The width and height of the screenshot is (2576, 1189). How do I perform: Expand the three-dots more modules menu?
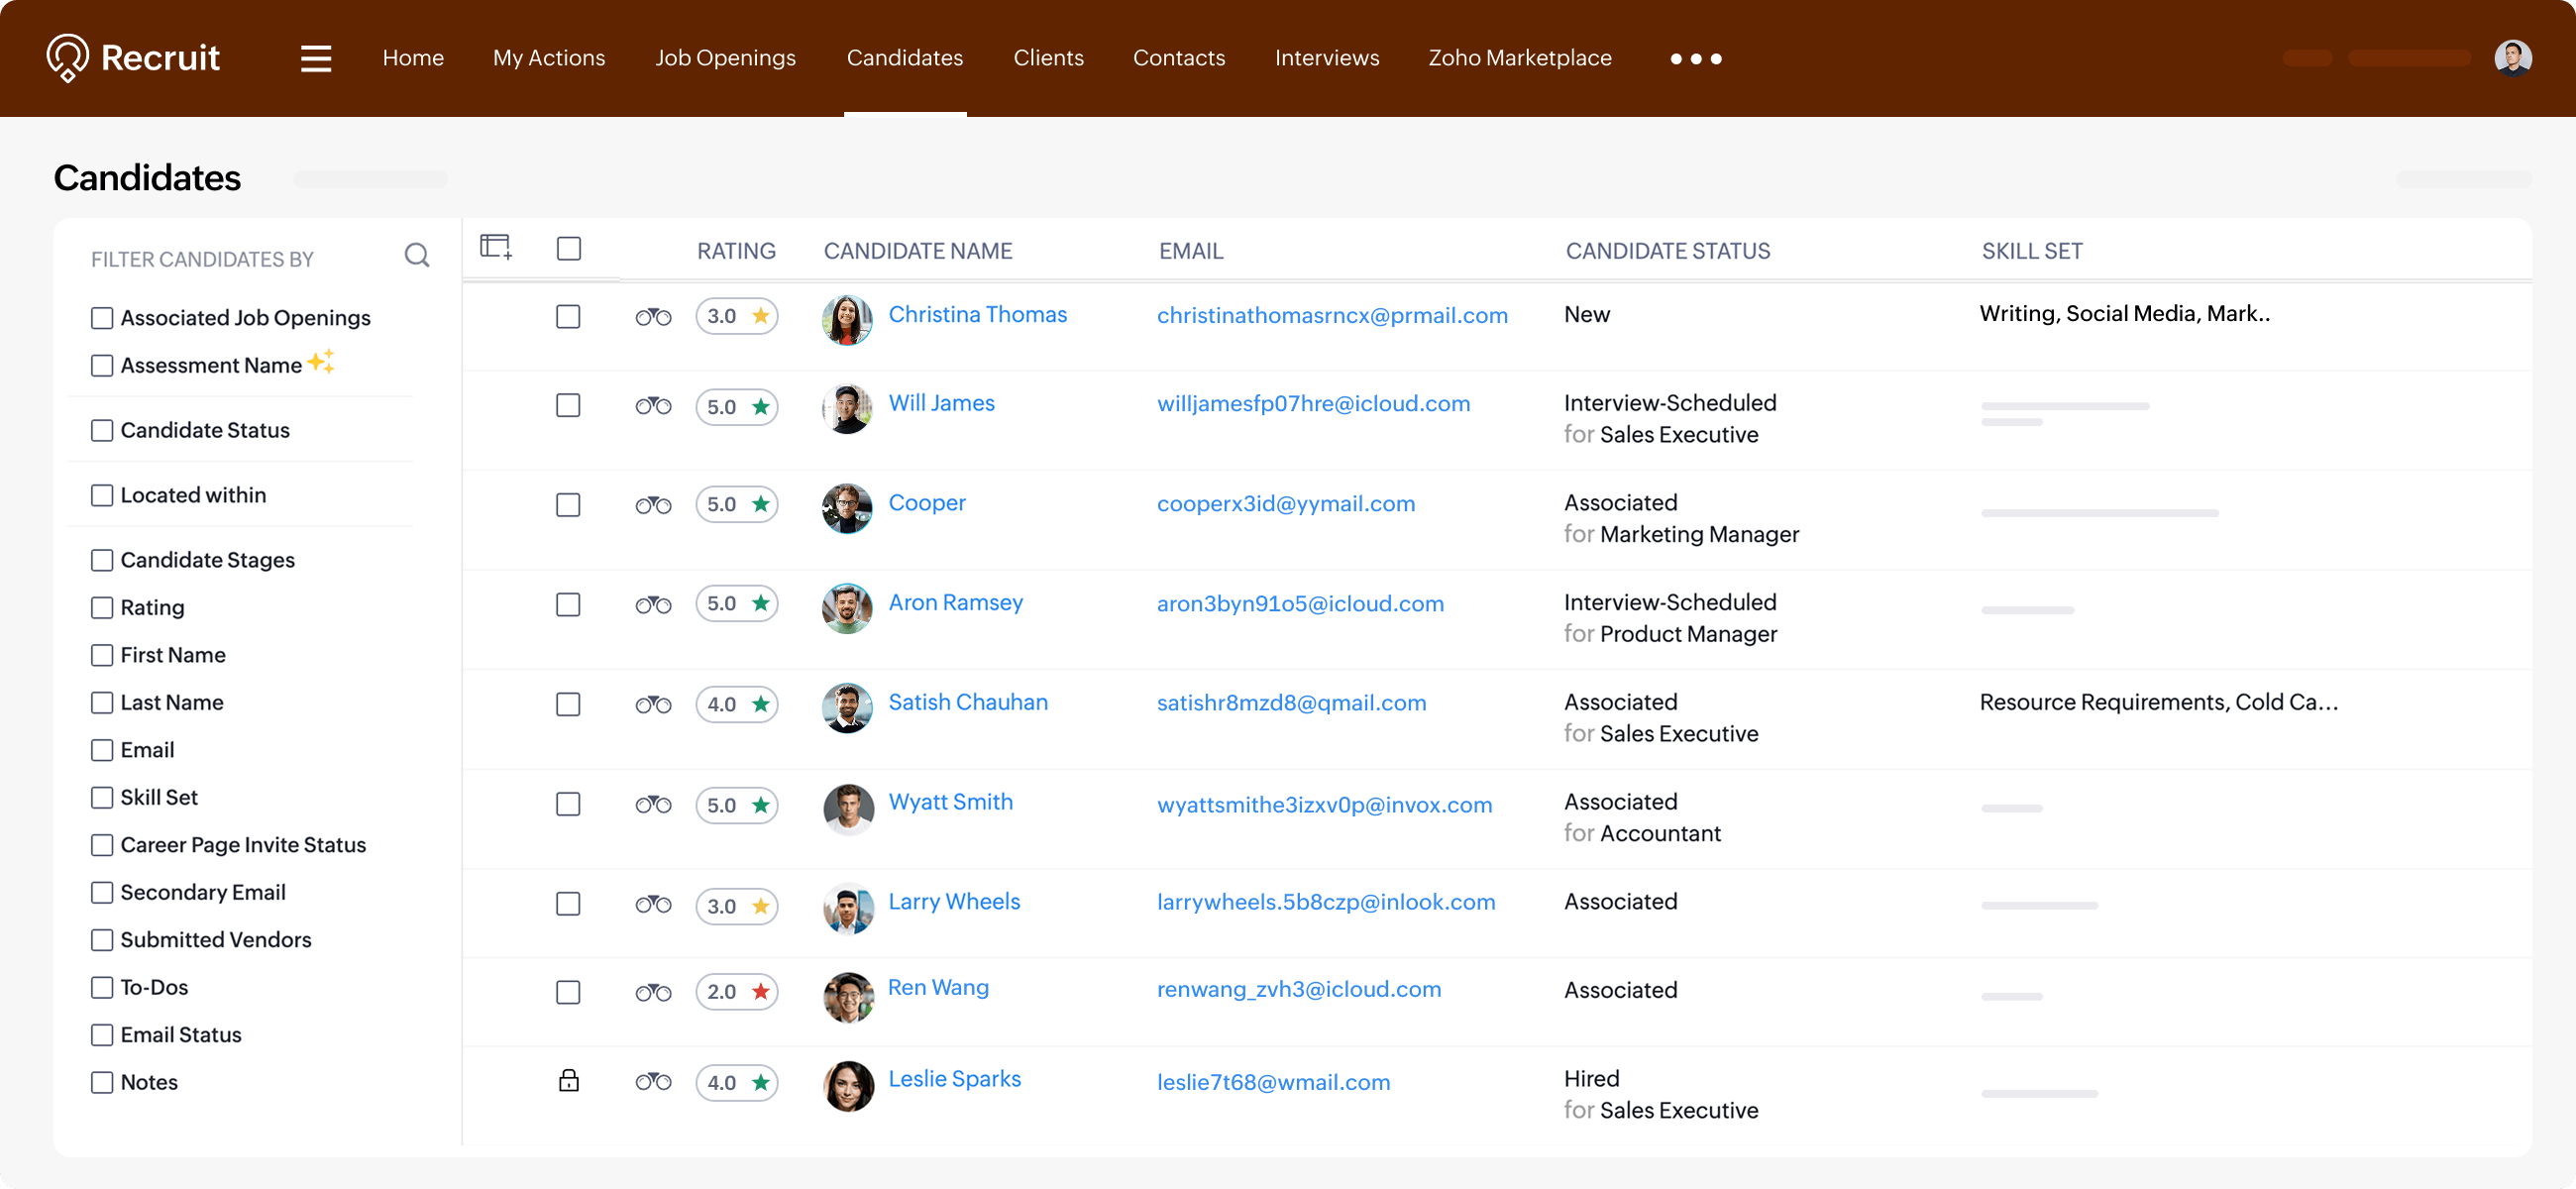pyautogui.click(x=1695, y=59)
